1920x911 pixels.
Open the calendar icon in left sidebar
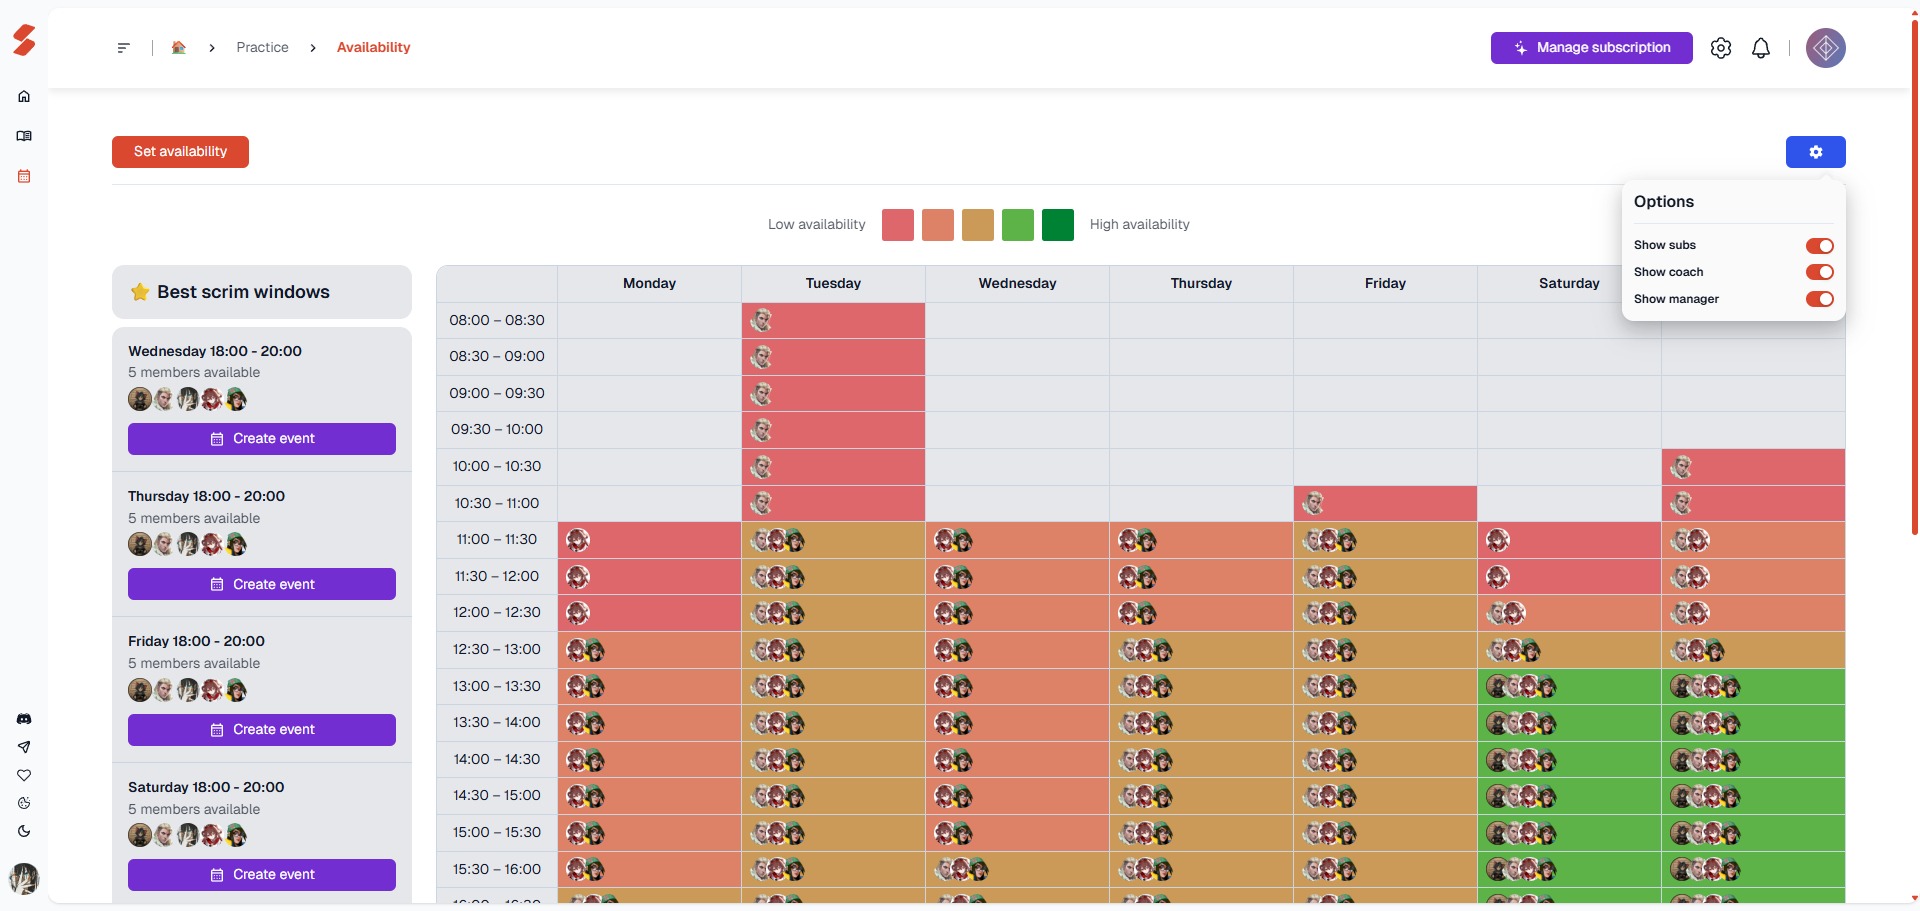coord(24,176)
